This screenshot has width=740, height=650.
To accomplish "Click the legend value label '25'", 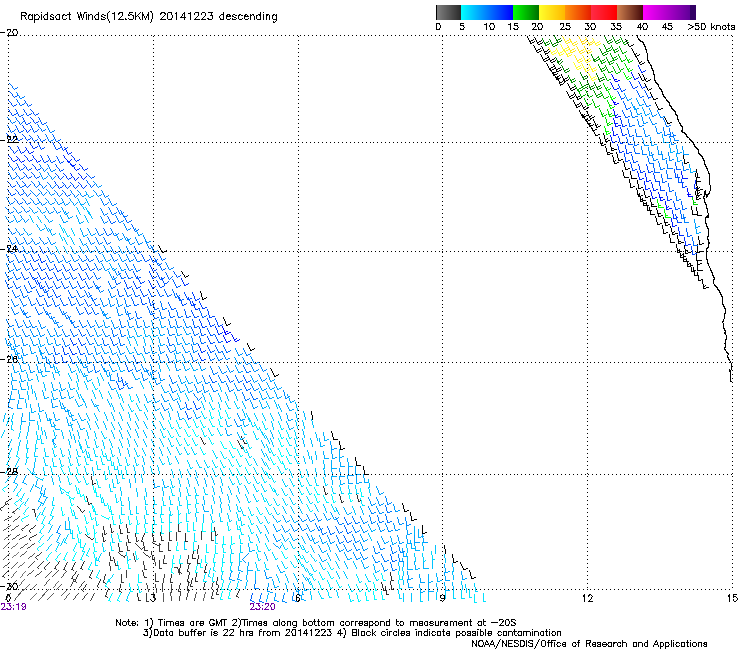I will point(565,27).
